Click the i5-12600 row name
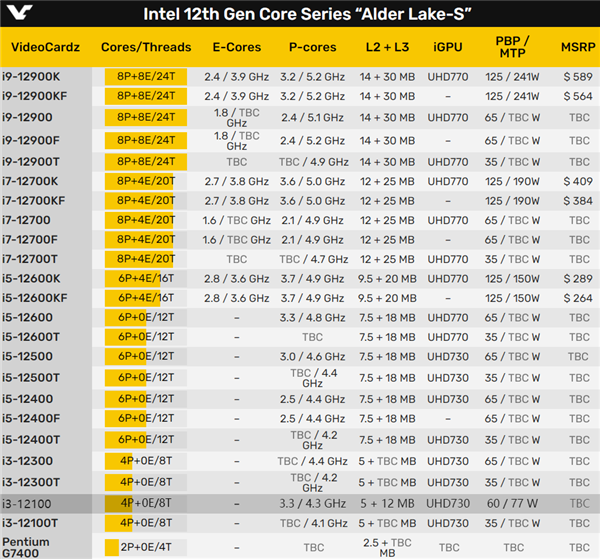Image resolution: width=600 pixels, height=559 pixels. [27, 318]
